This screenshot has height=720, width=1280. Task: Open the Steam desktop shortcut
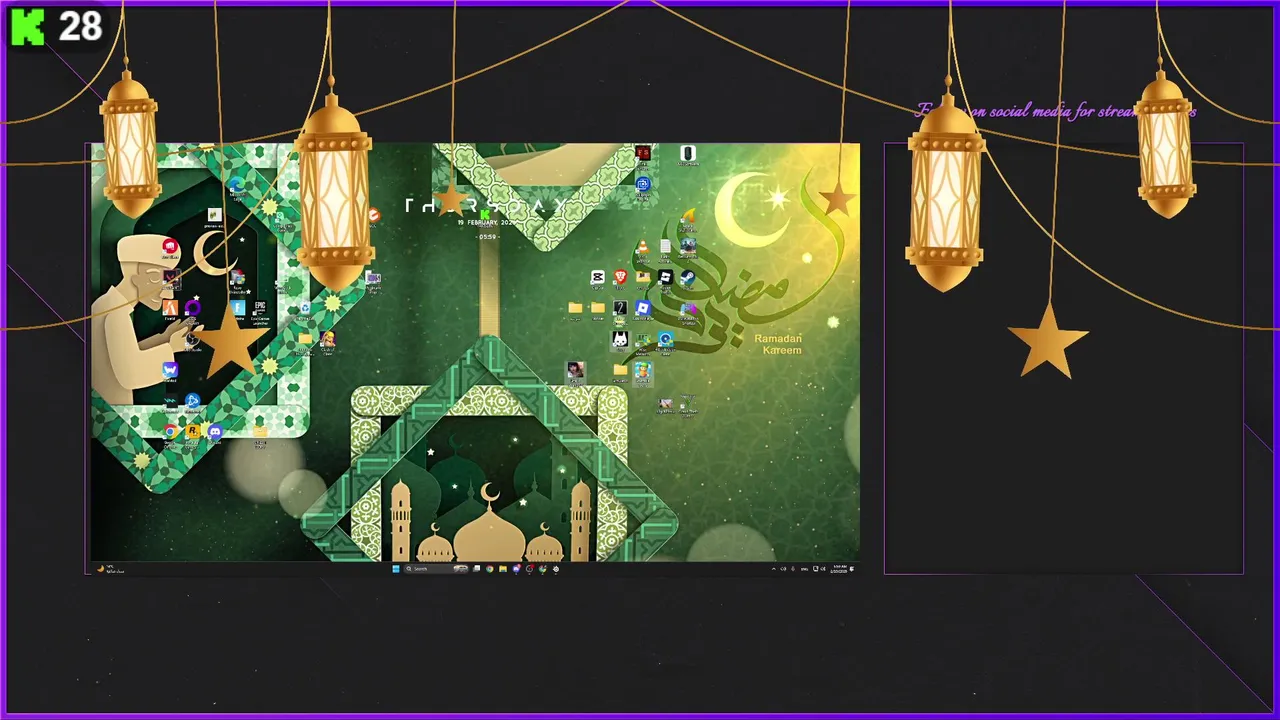click(688, 277)
